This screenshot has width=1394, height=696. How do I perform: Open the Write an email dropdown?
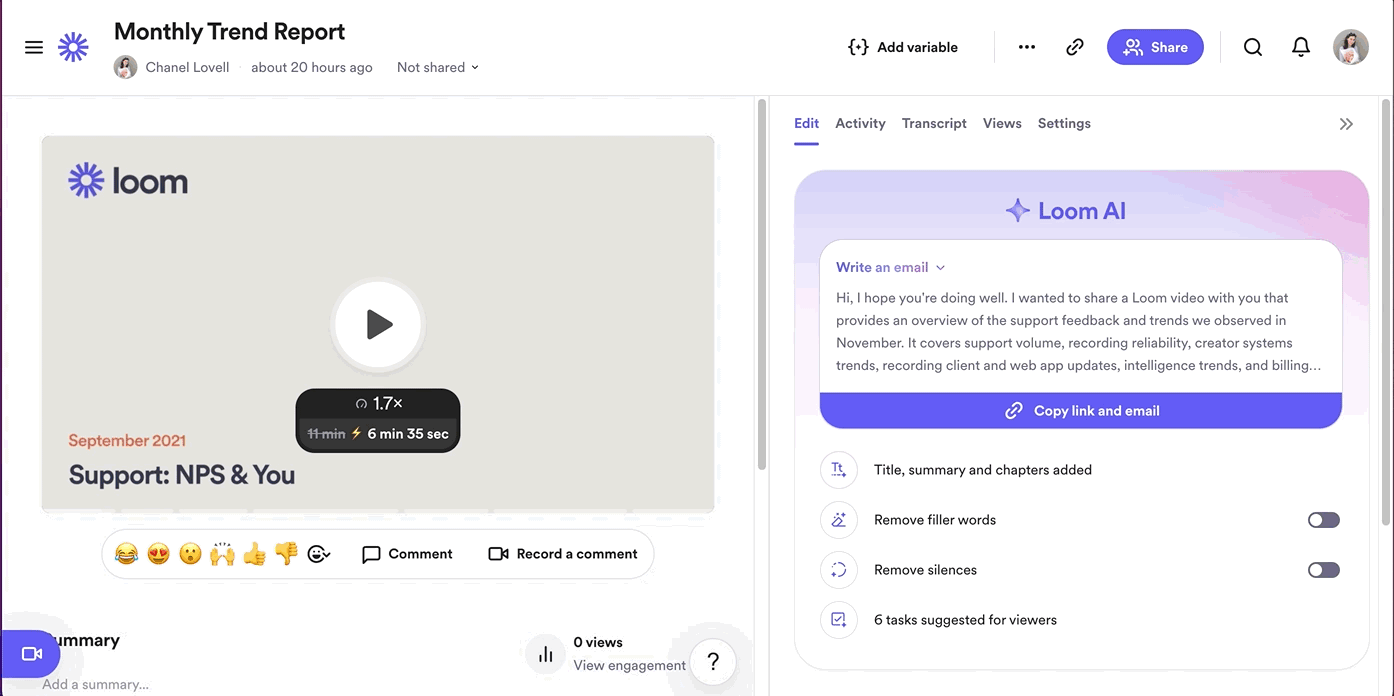(890, 267)
